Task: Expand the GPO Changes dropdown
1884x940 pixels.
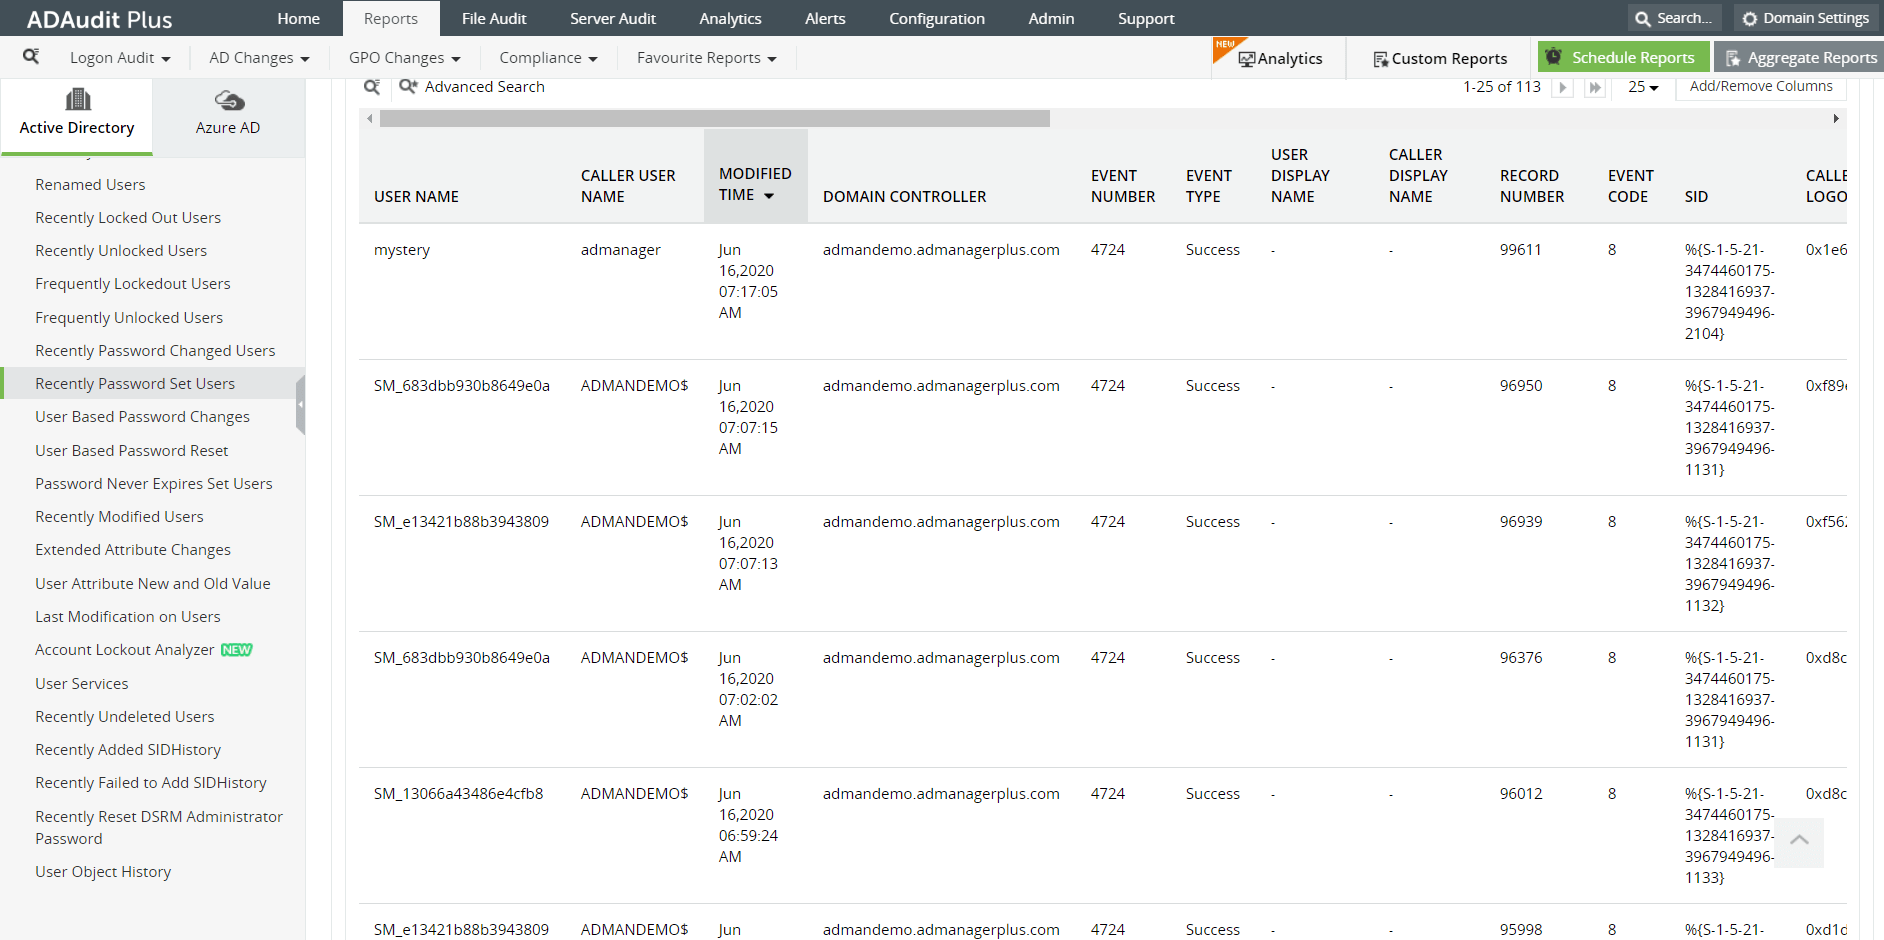Action: pyautogui.click(x=404, y=58)
